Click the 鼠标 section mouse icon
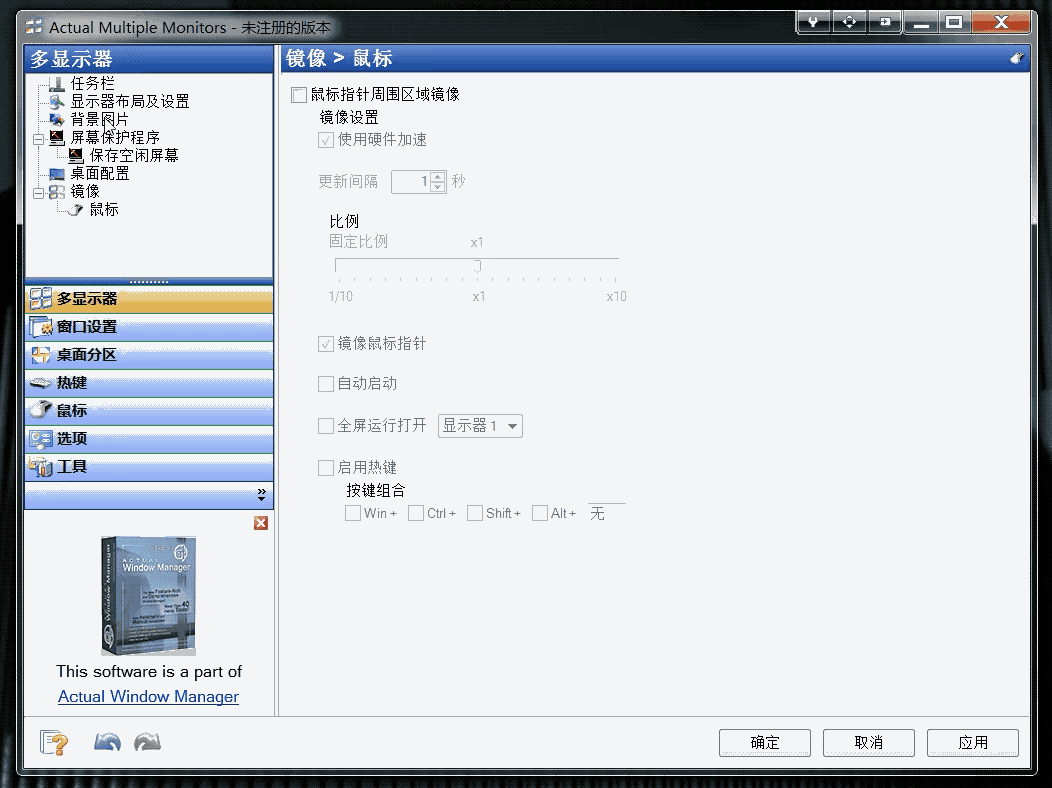1052x788 pixels. (x=41, y=410)
